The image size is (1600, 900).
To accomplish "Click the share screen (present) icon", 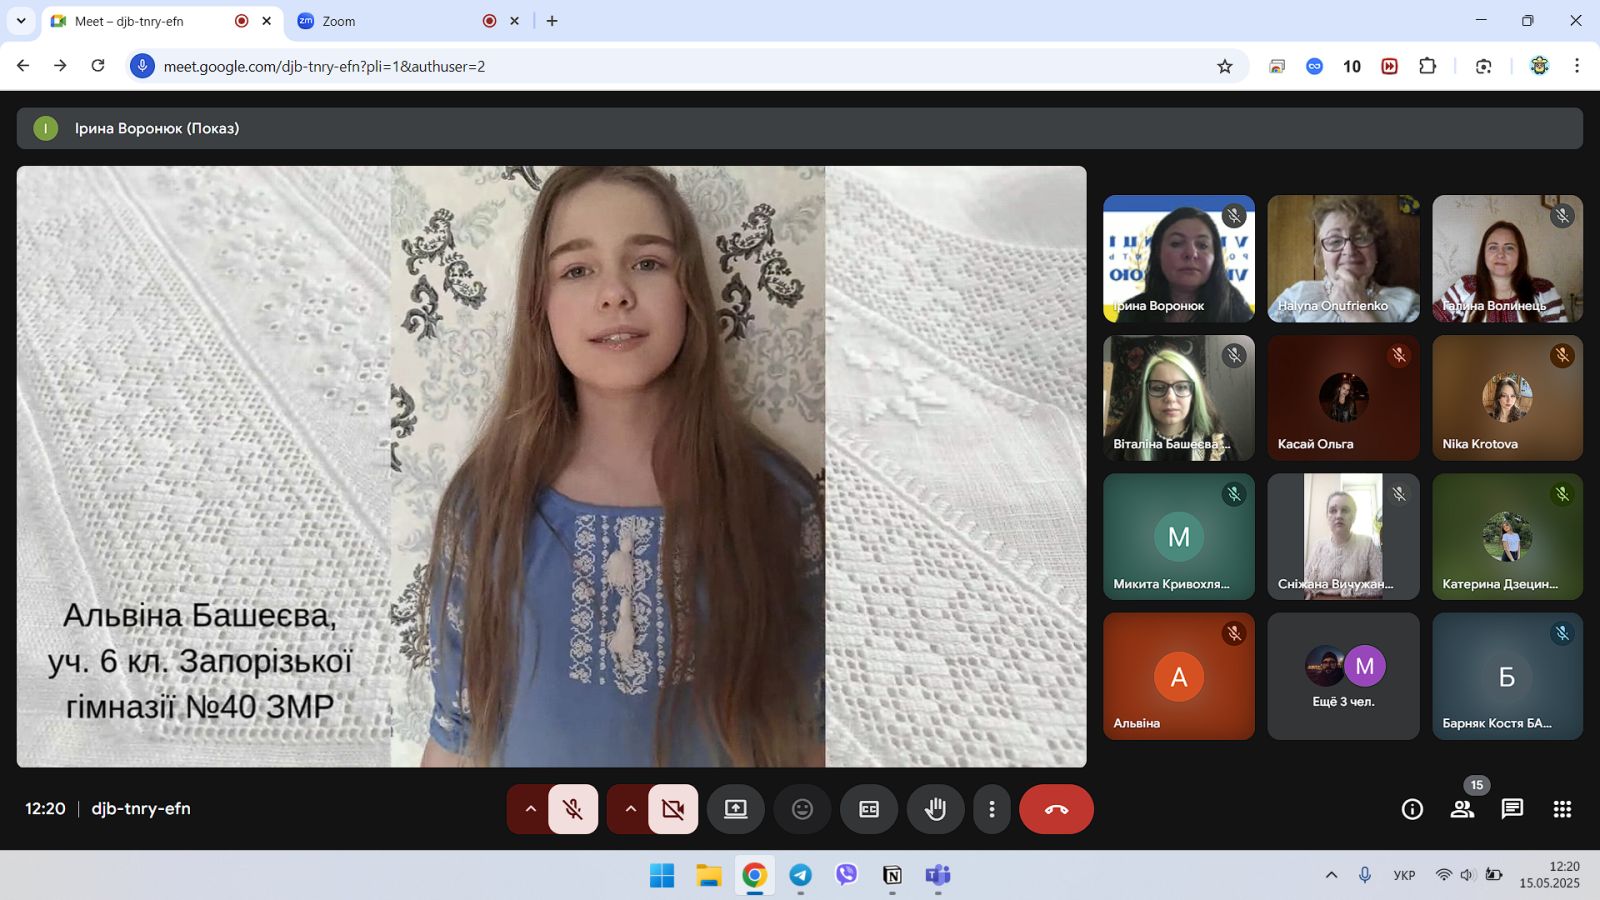I will tap(736, 809).
